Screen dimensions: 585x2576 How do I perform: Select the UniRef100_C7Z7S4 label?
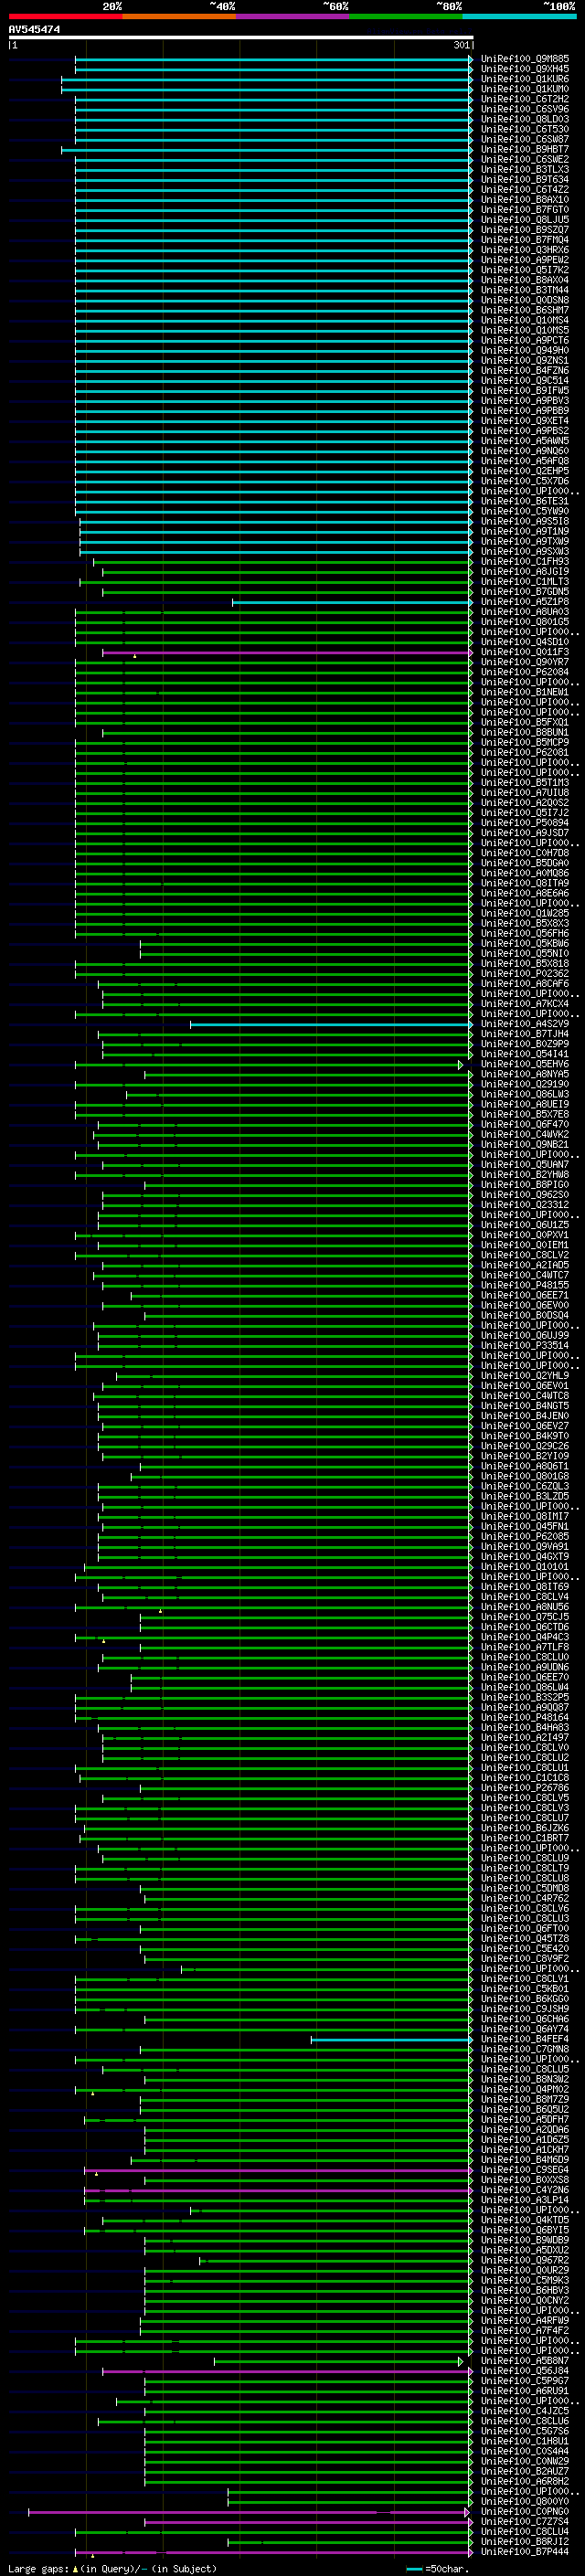524,2522
